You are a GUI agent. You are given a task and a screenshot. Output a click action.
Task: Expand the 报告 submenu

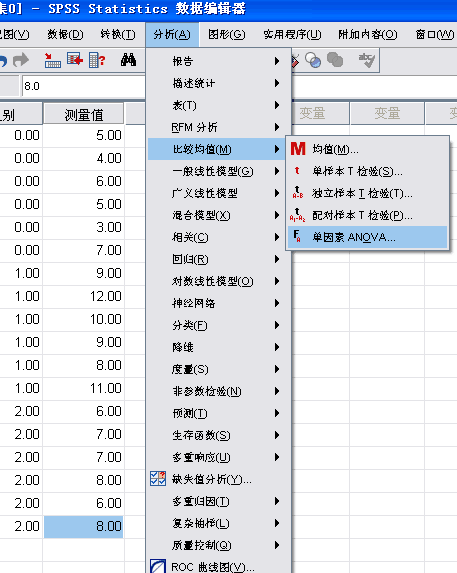[x=218, y=61]
